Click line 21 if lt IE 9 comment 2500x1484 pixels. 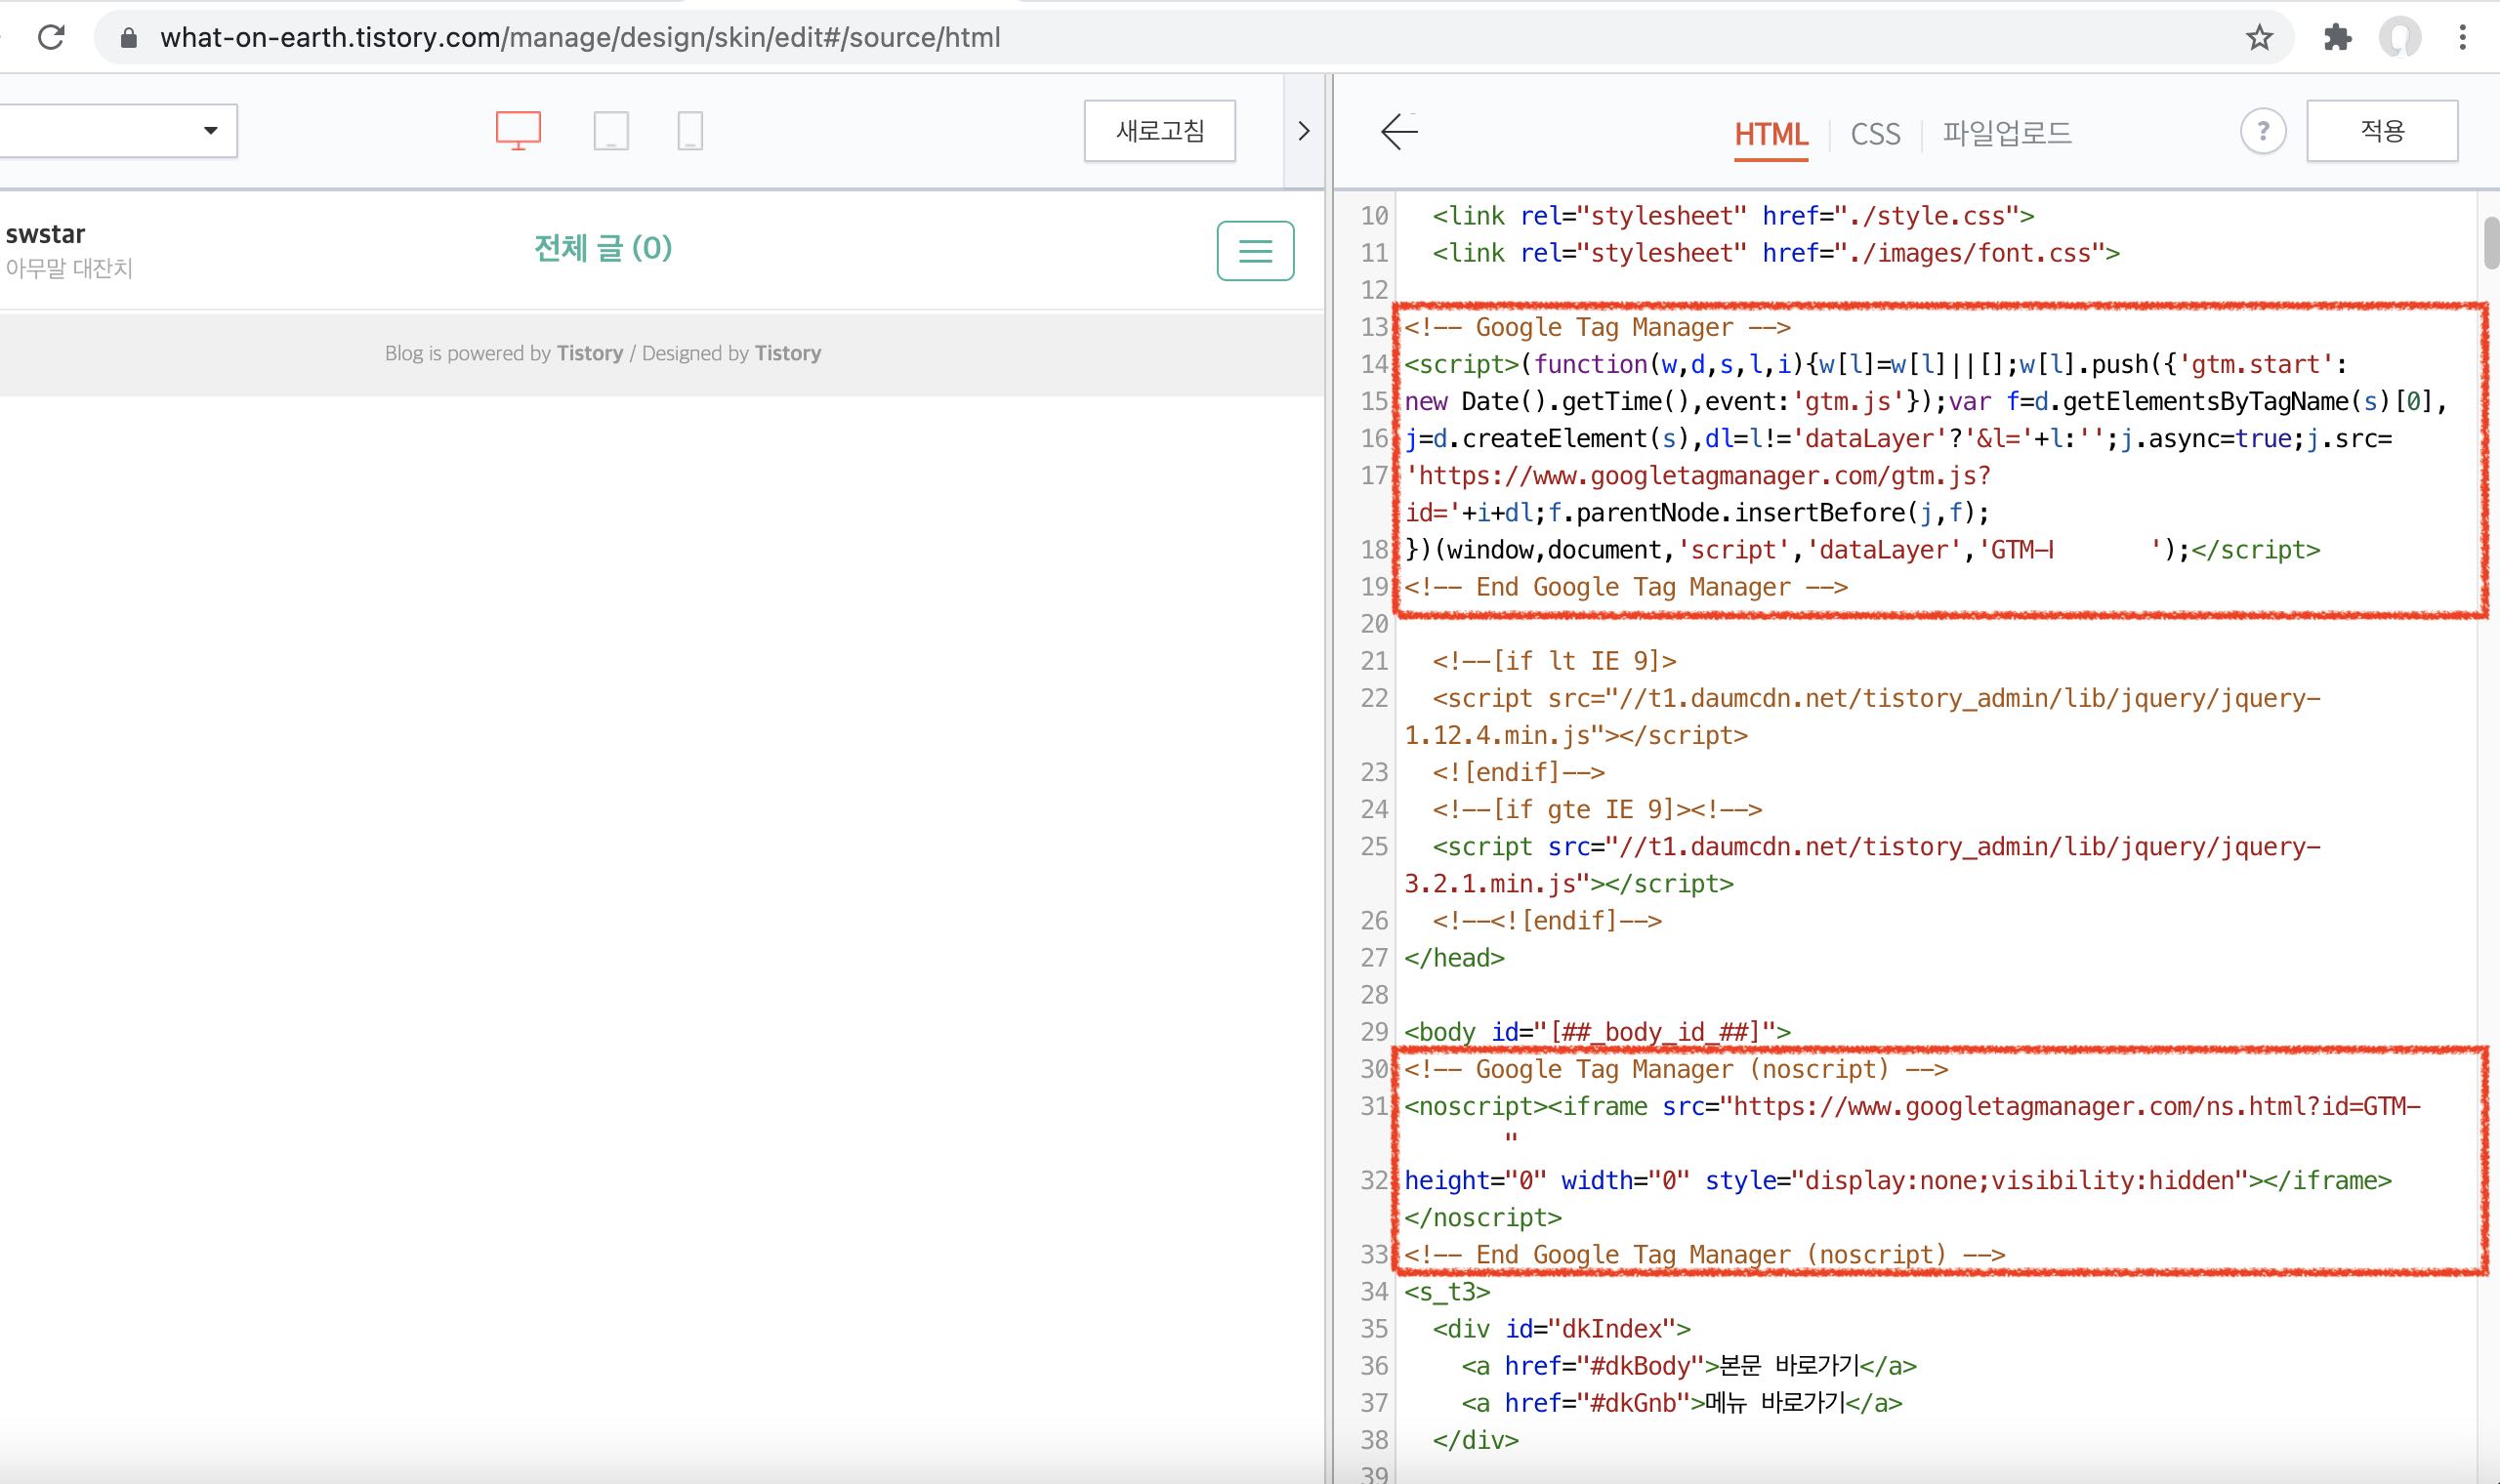click(x=1554, y=661)
